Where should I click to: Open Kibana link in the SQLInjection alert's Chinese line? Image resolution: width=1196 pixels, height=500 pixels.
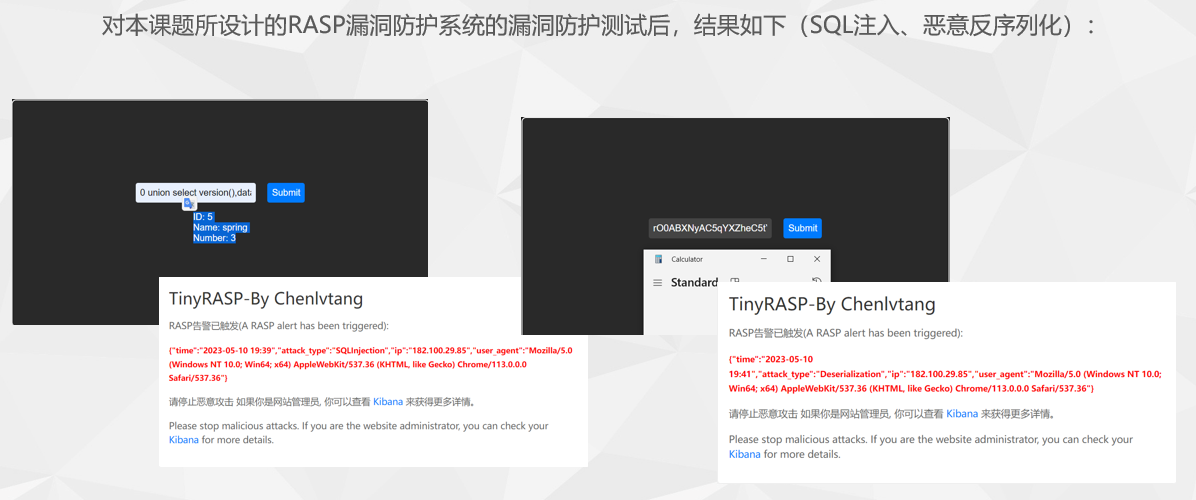(388, 402)
